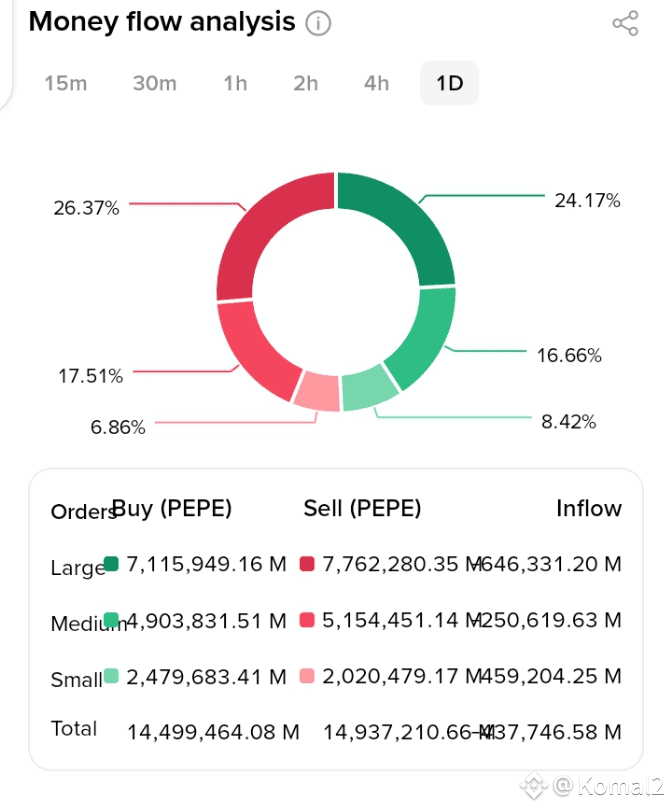This screenshot has height=811, width=672.
Task: Click the share icon at top right
Action: (x=625, y=24)
